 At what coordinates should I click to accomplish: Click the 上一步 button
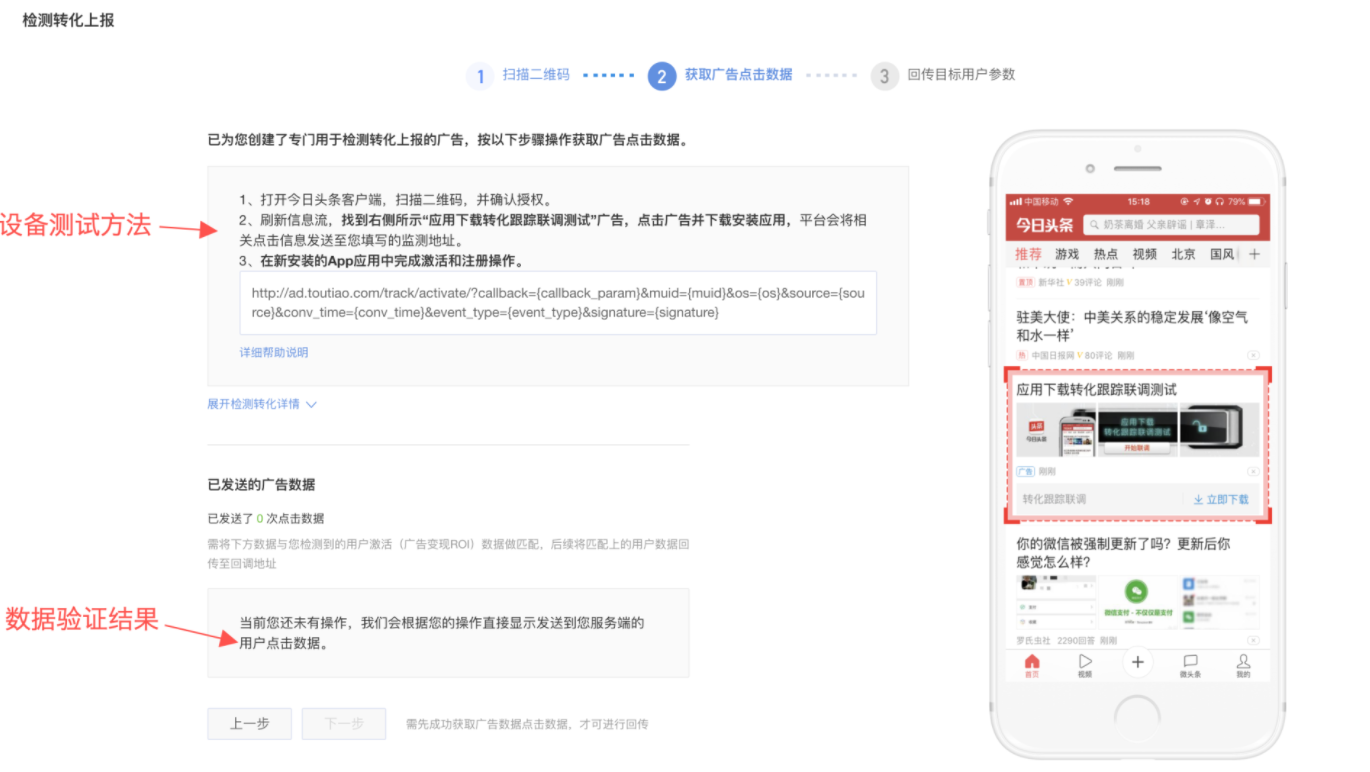point(249,724)
